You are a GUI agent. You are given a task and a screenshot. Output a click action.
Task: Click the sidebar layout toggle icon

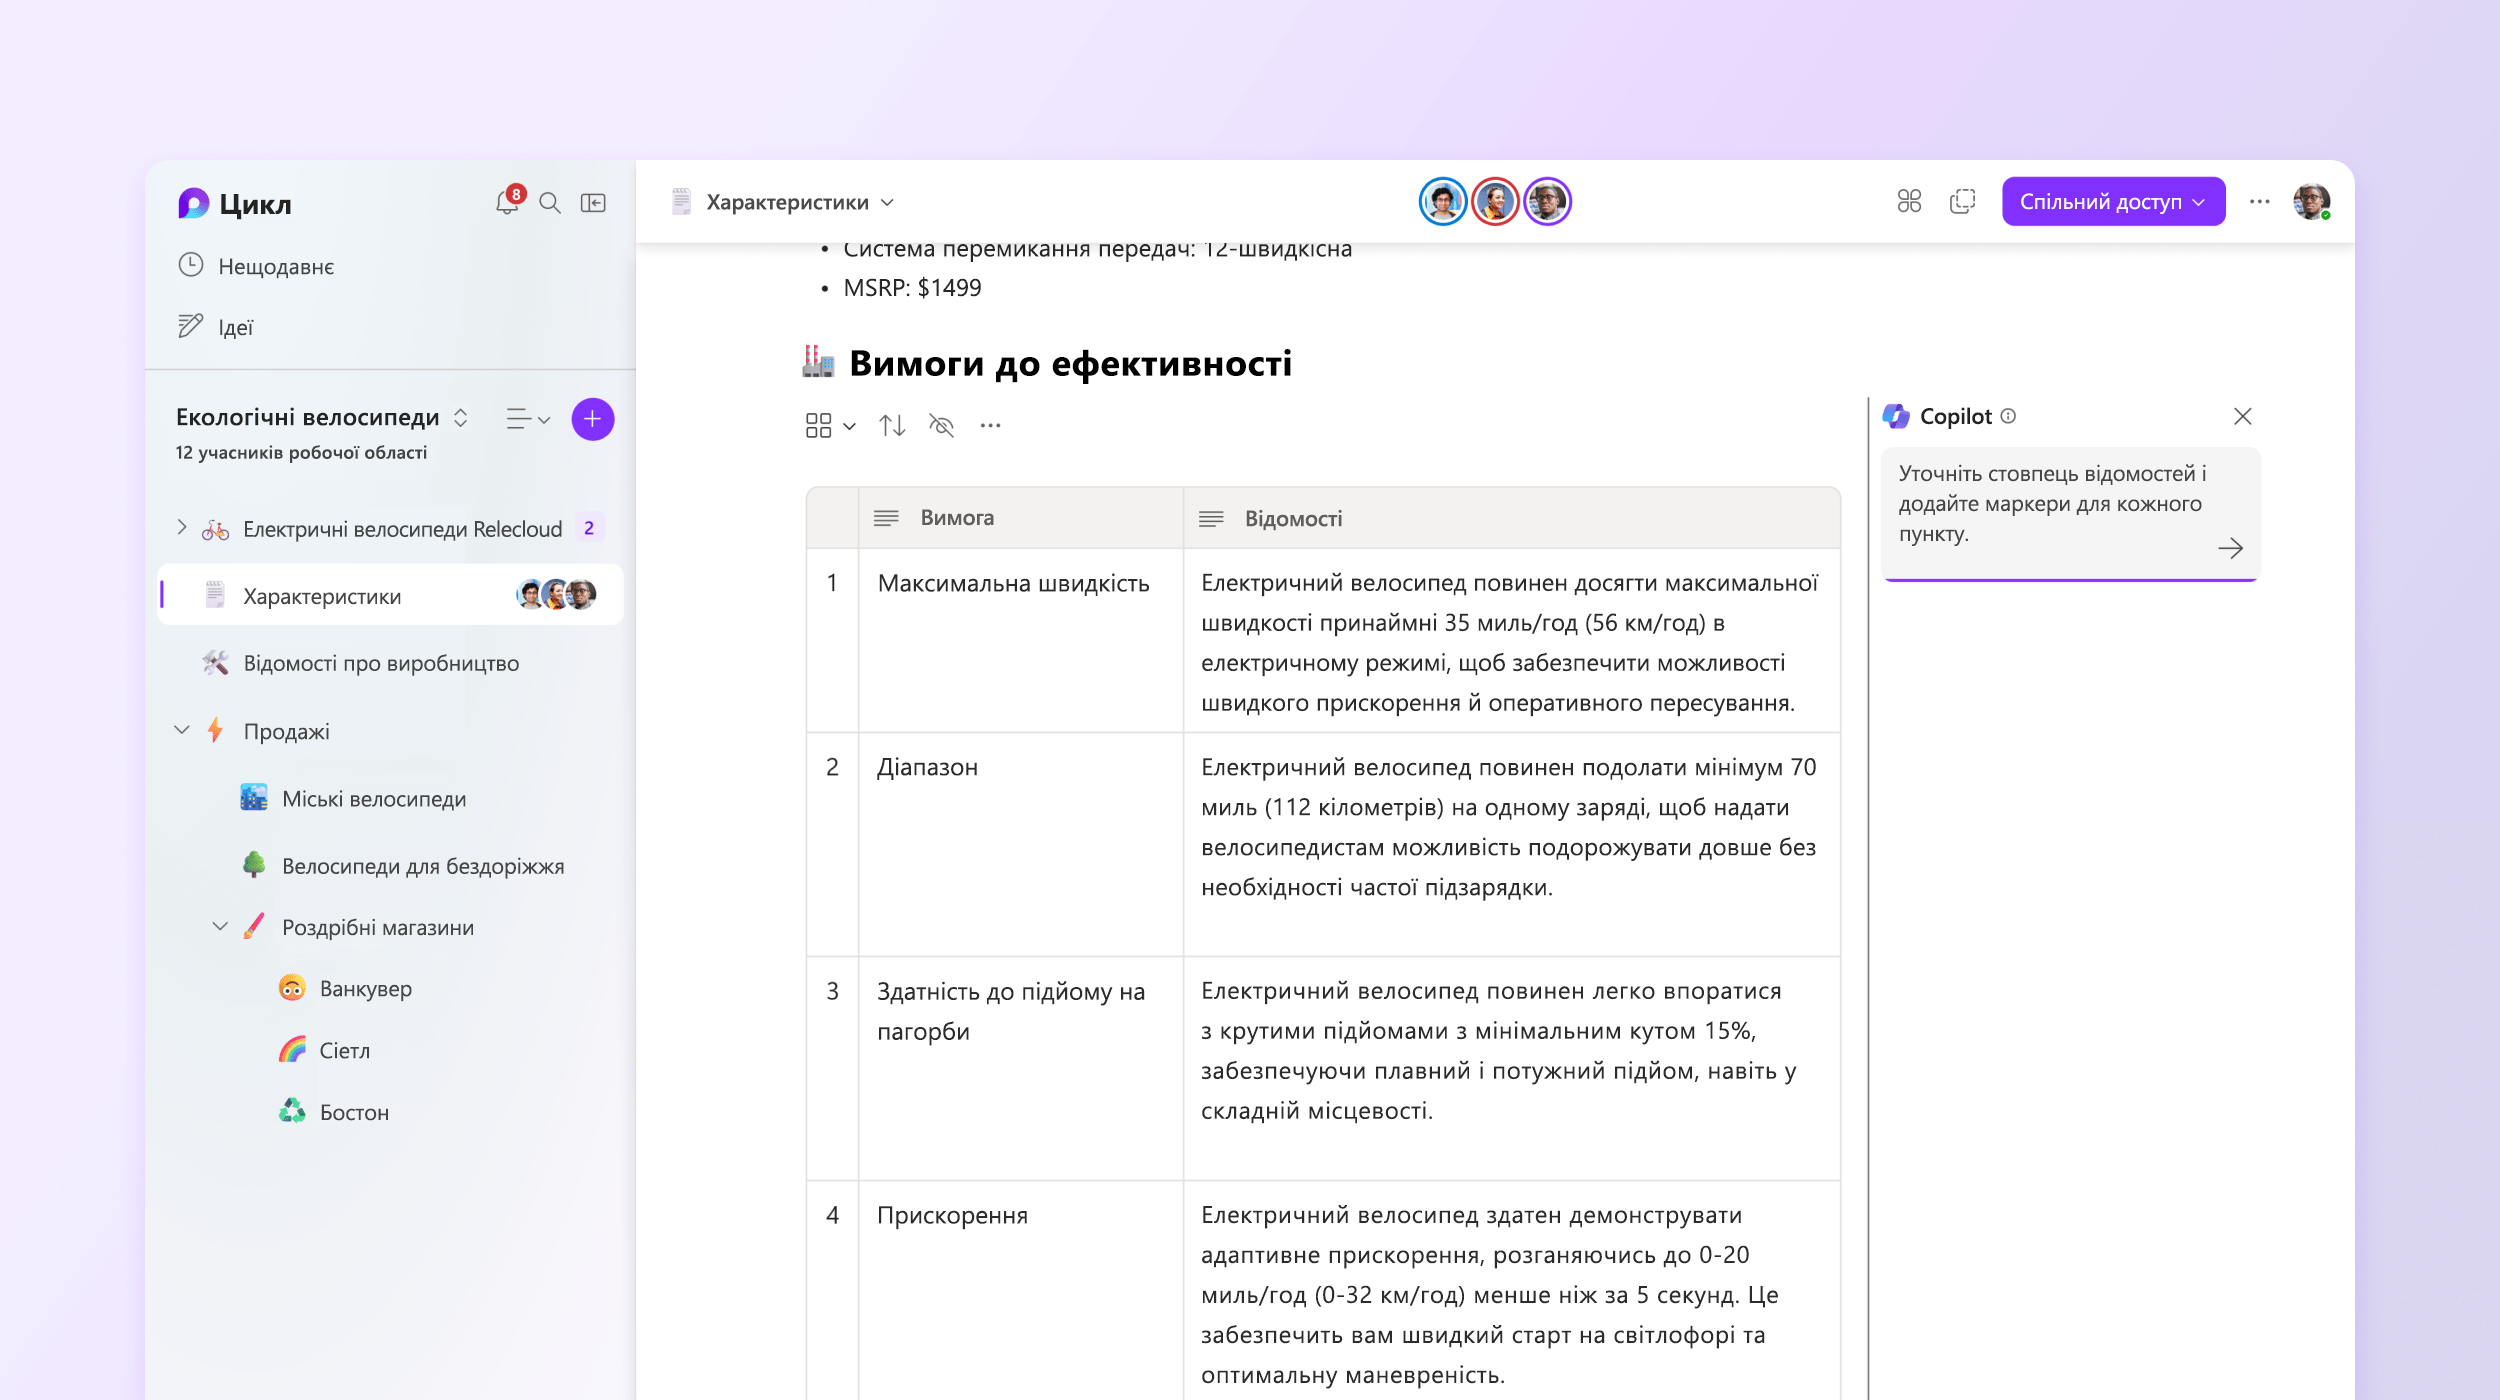point(594,203)
